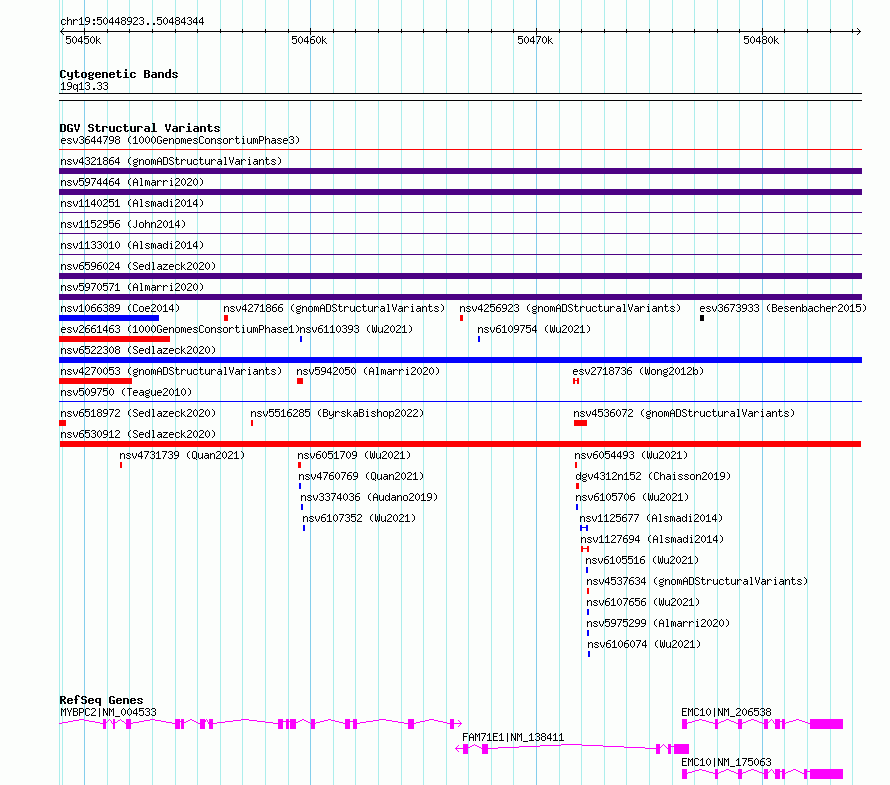Click nsv4256923 (gnomADStructuralVariants) label

click(570, 308)
